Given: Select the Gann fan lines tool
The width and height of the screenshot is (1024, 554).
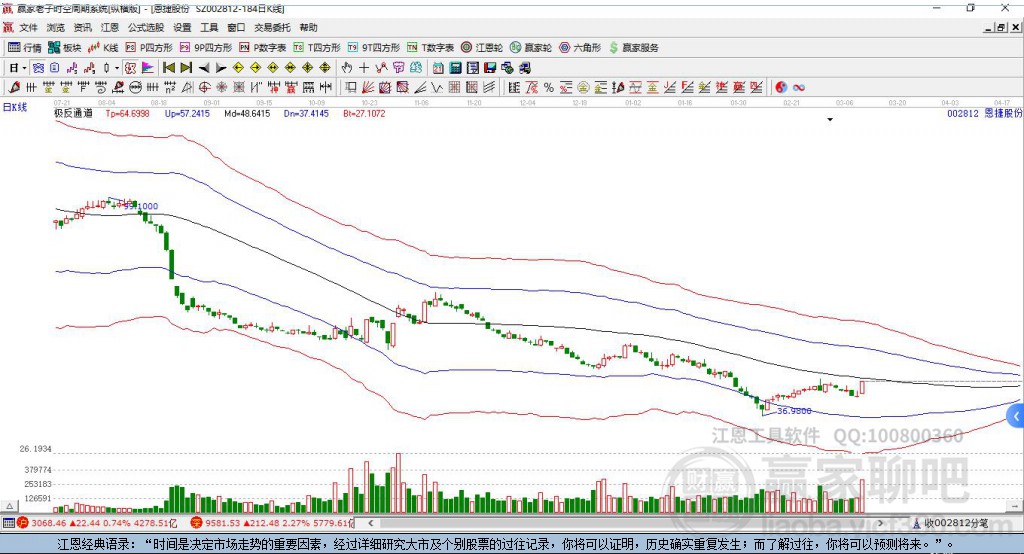Looking at the screenshot, I should (368, 87).
